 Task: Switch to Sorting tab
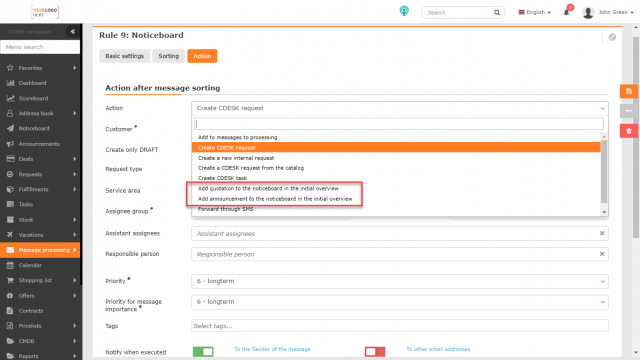pyautogui.click(x=169, y=56)
